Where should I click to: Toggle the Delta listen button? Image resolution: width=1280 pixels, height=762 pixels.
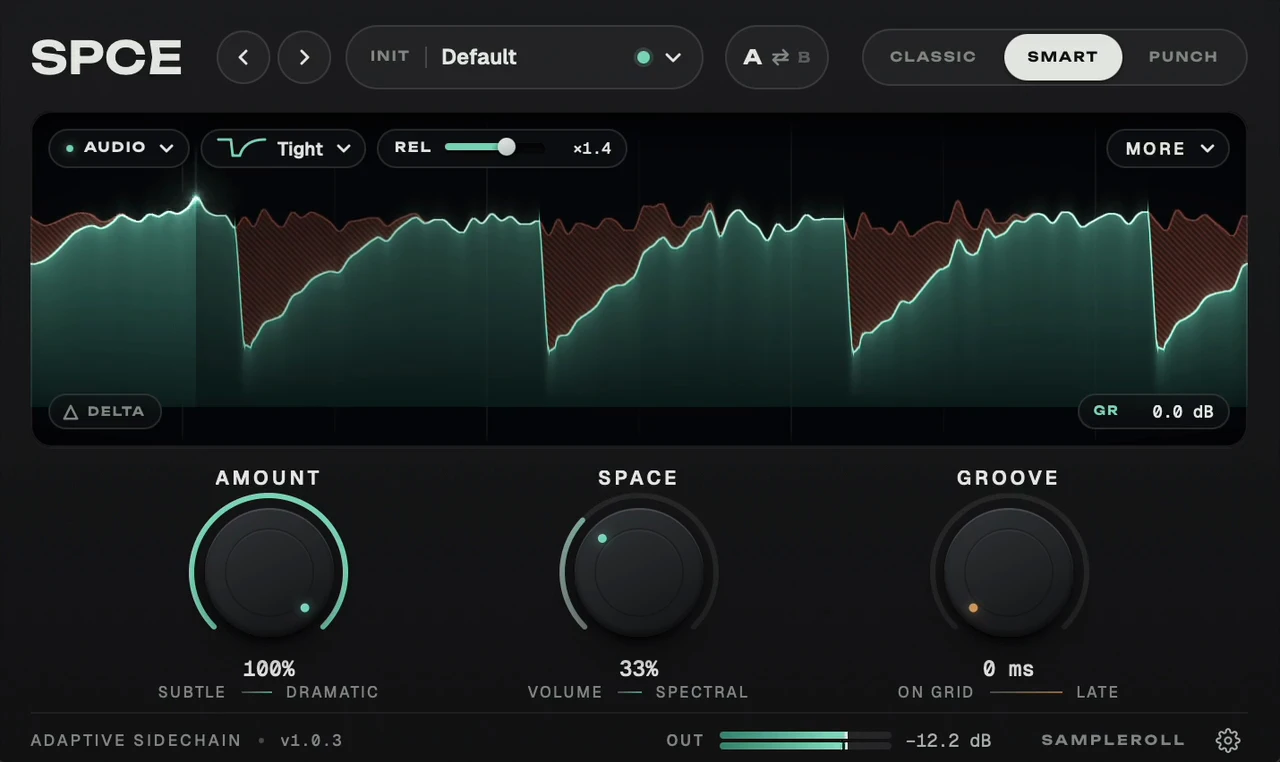[x=105, y=411]
